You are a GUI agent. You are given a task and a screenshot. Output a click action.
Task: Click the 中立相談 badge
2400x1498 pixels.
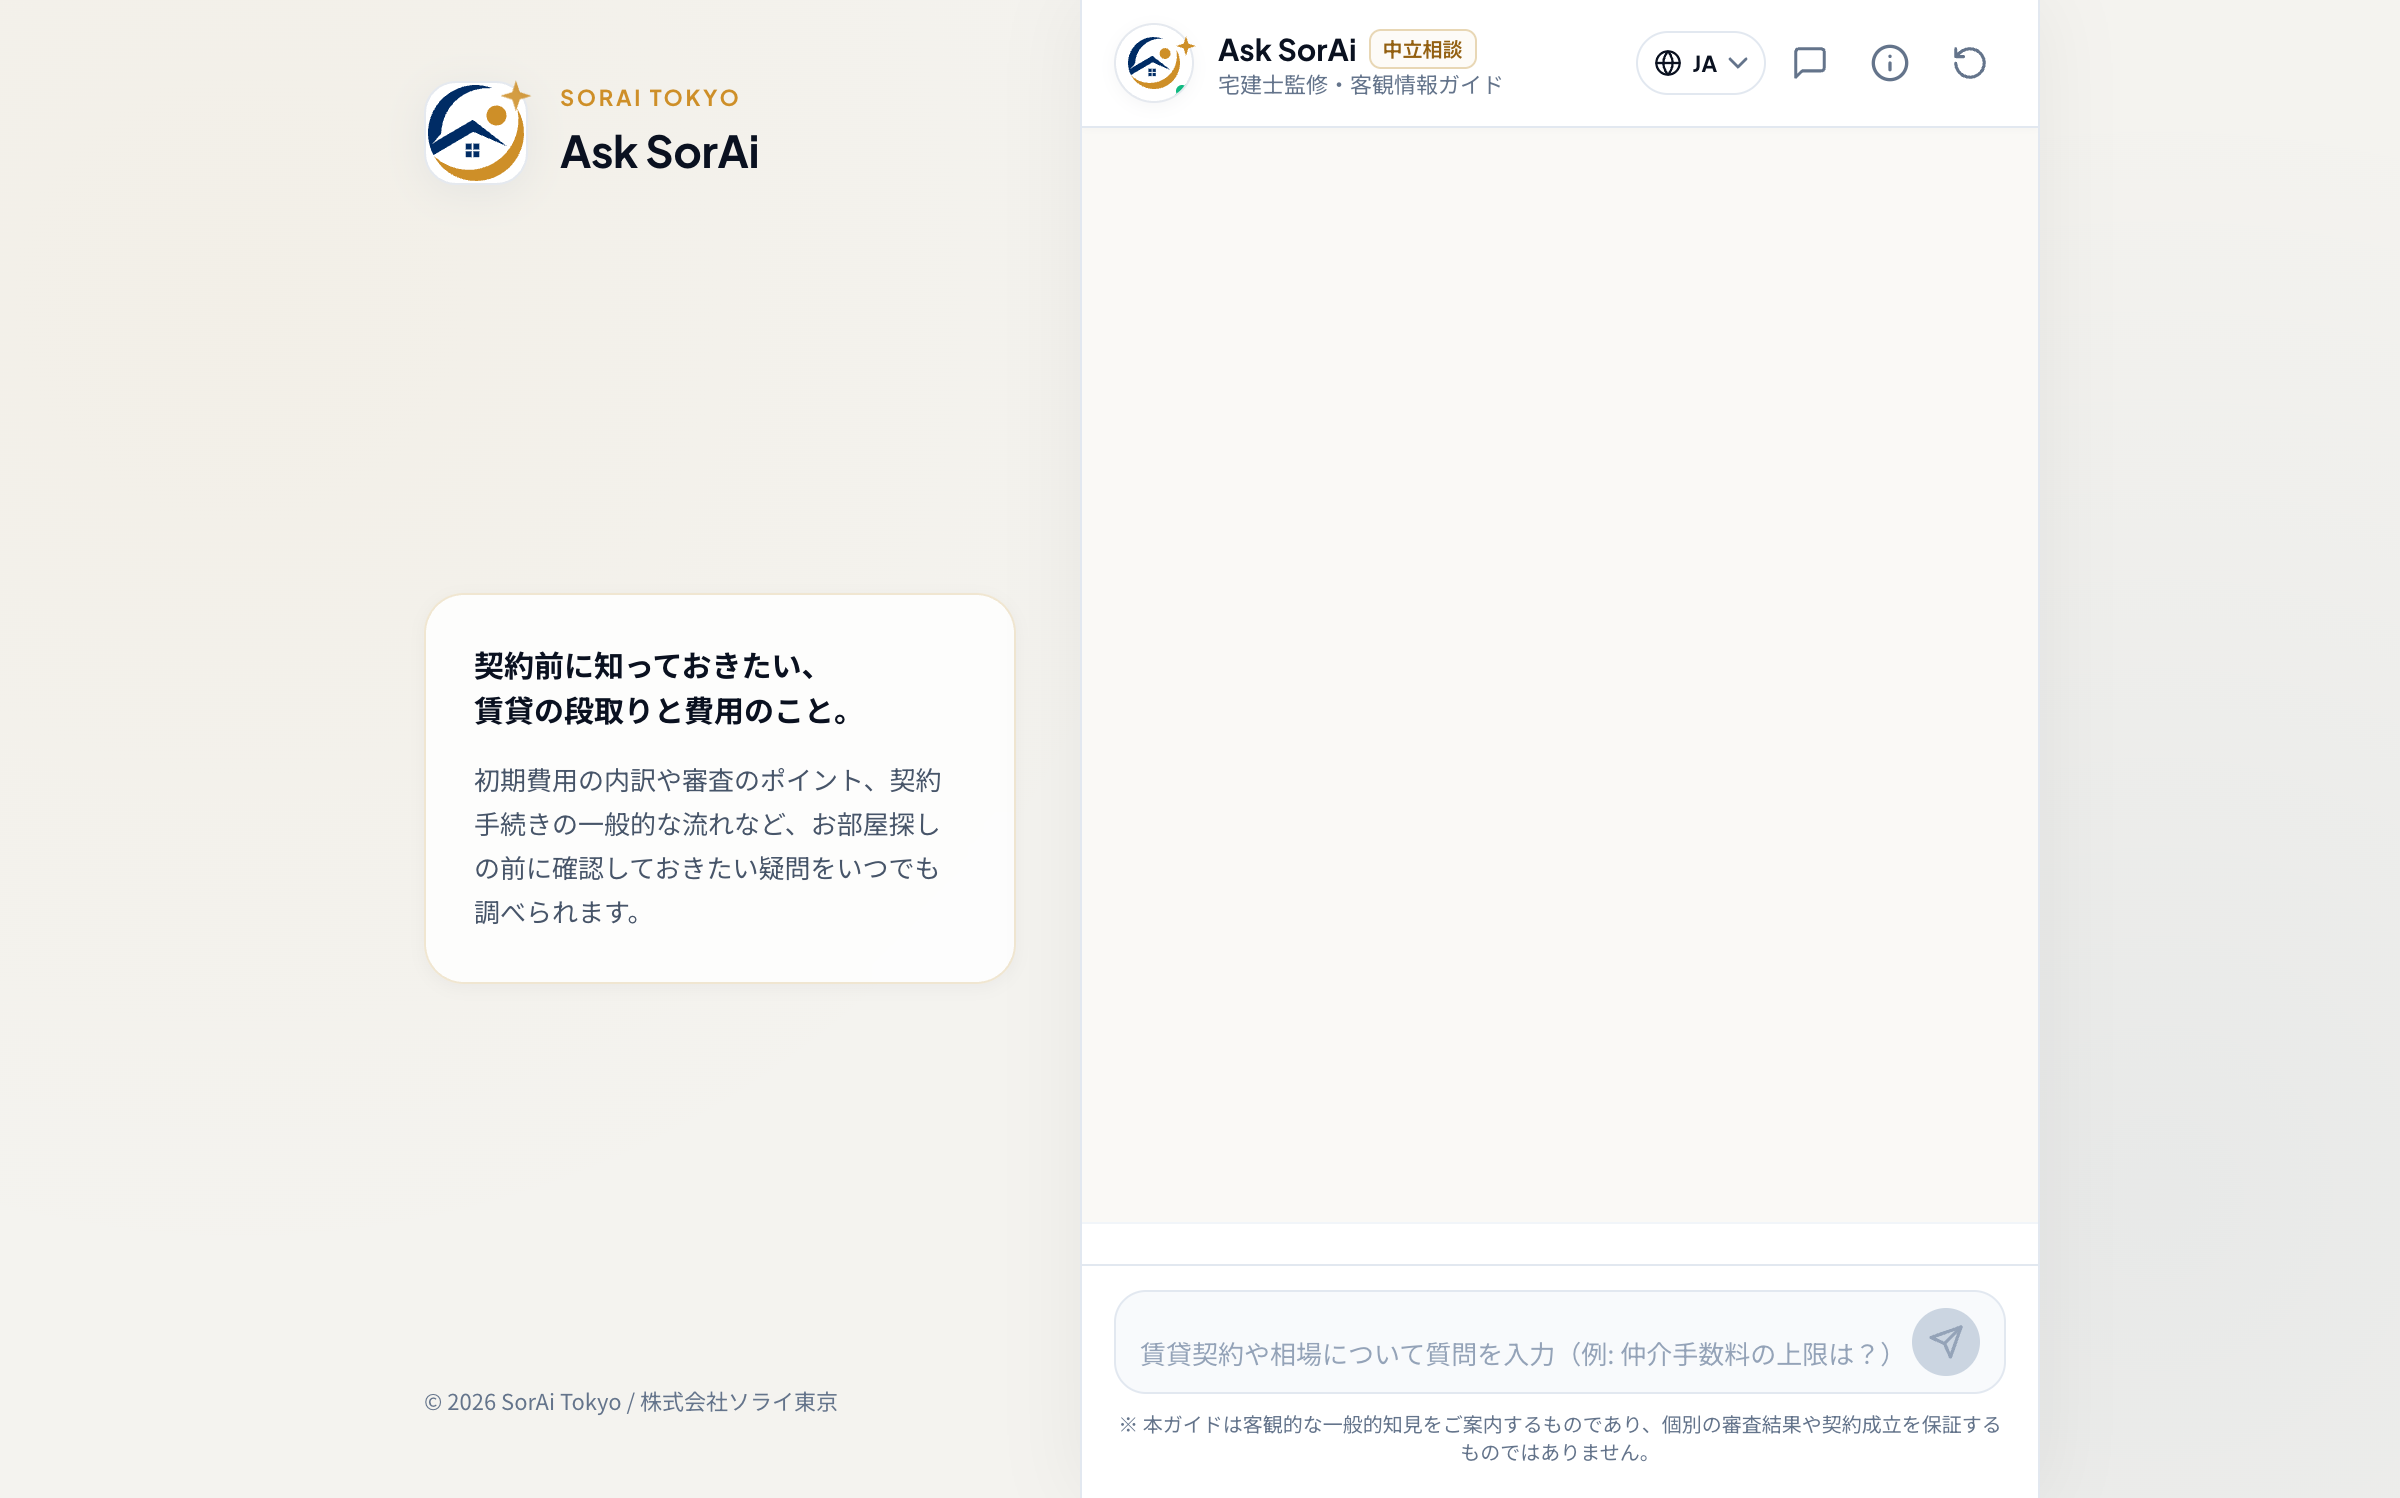(1422, 49)
